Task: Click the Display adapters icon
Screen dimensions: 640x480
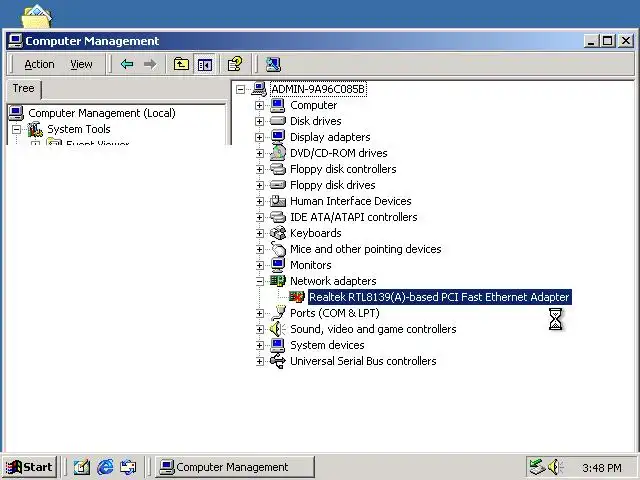Action: click(x=278, y=137)
